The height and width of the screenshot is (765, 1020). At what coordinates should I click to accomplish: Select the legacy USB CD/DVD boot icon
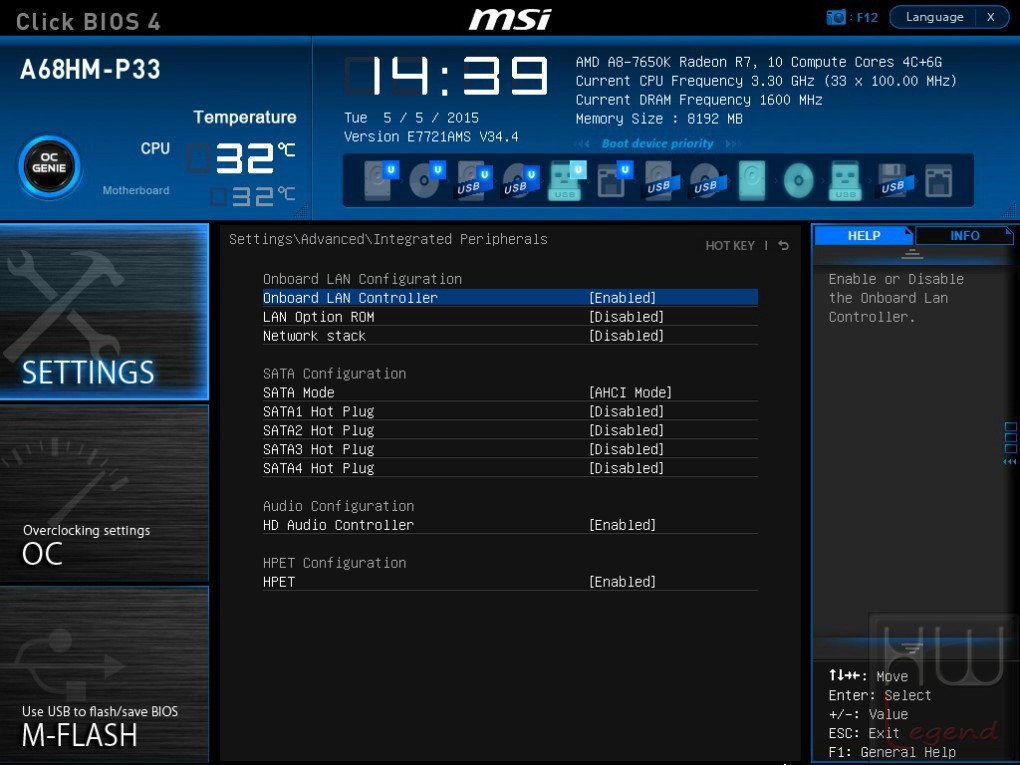click(x=707, y=180)
